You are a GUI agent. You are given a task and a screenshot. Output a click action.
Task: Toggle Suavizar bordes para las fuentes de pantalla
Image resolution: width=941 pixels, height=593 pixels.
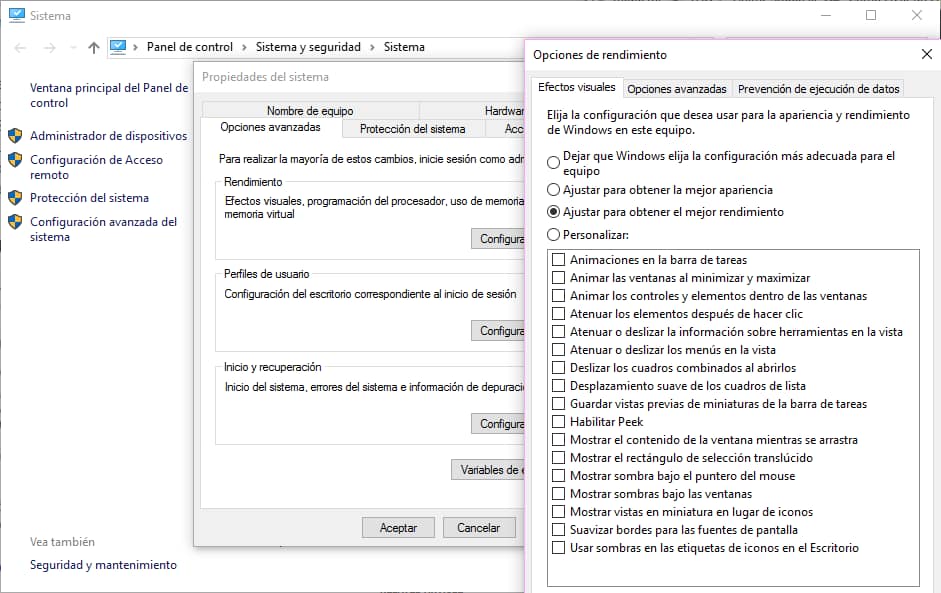click(558, 530)
